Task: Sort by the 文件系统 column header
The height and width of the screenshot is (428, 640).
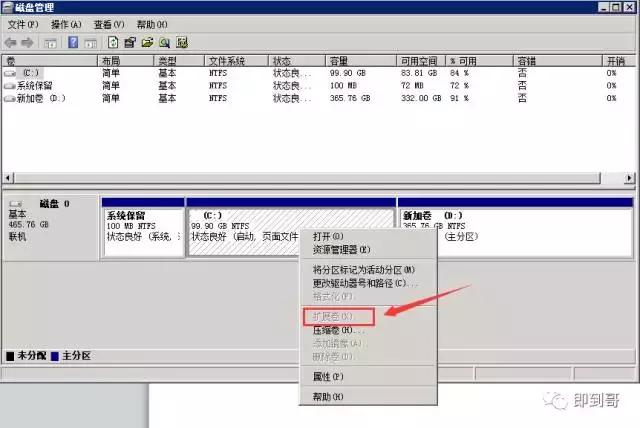Action: 237,61
